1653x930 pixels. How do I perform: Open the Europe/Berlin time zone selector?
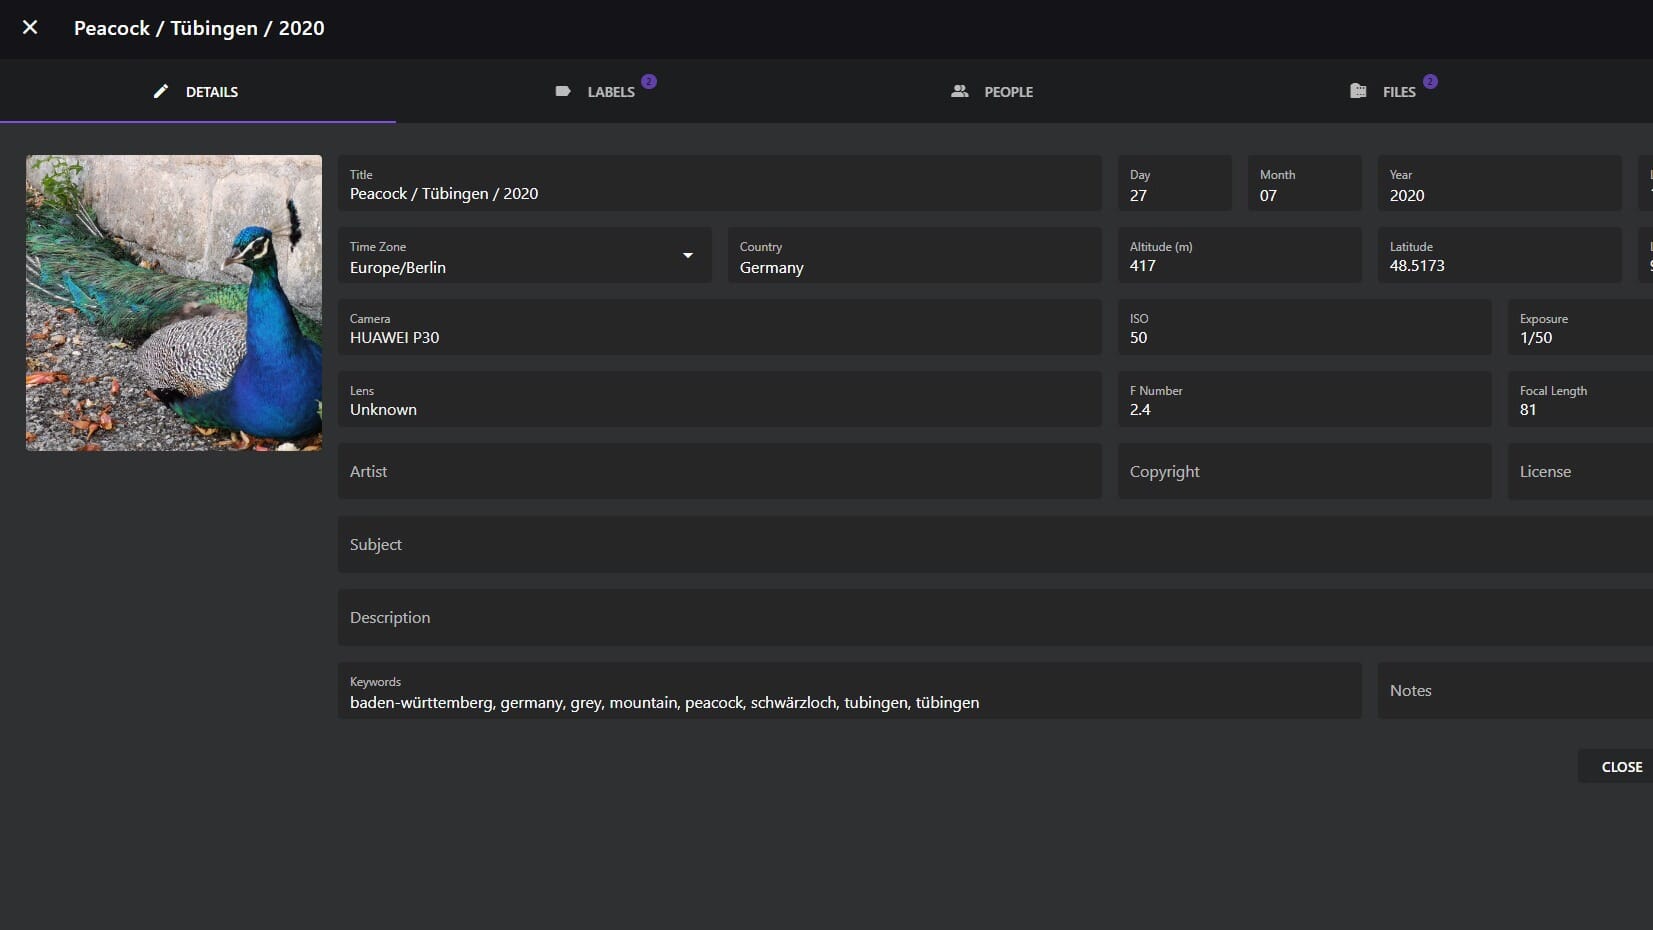click(x=510, y=267)
